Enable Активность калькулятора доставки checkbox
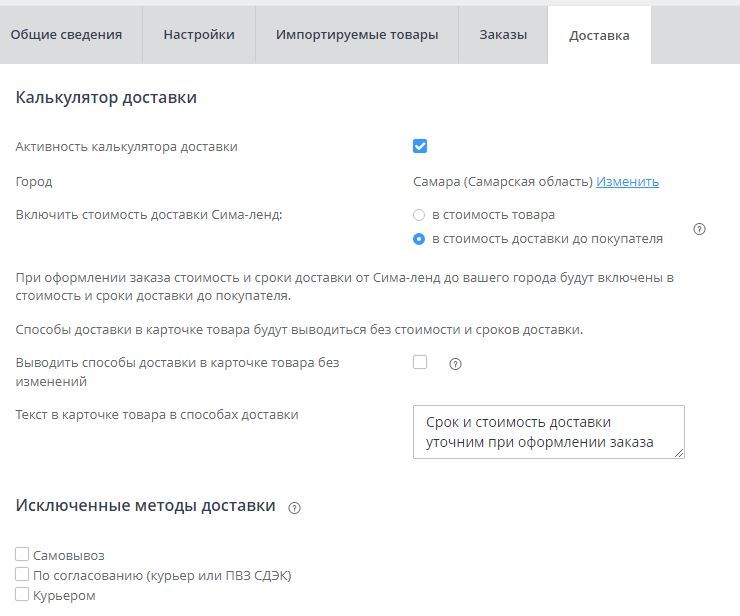The image size is (740, 616). click(420, 146)
